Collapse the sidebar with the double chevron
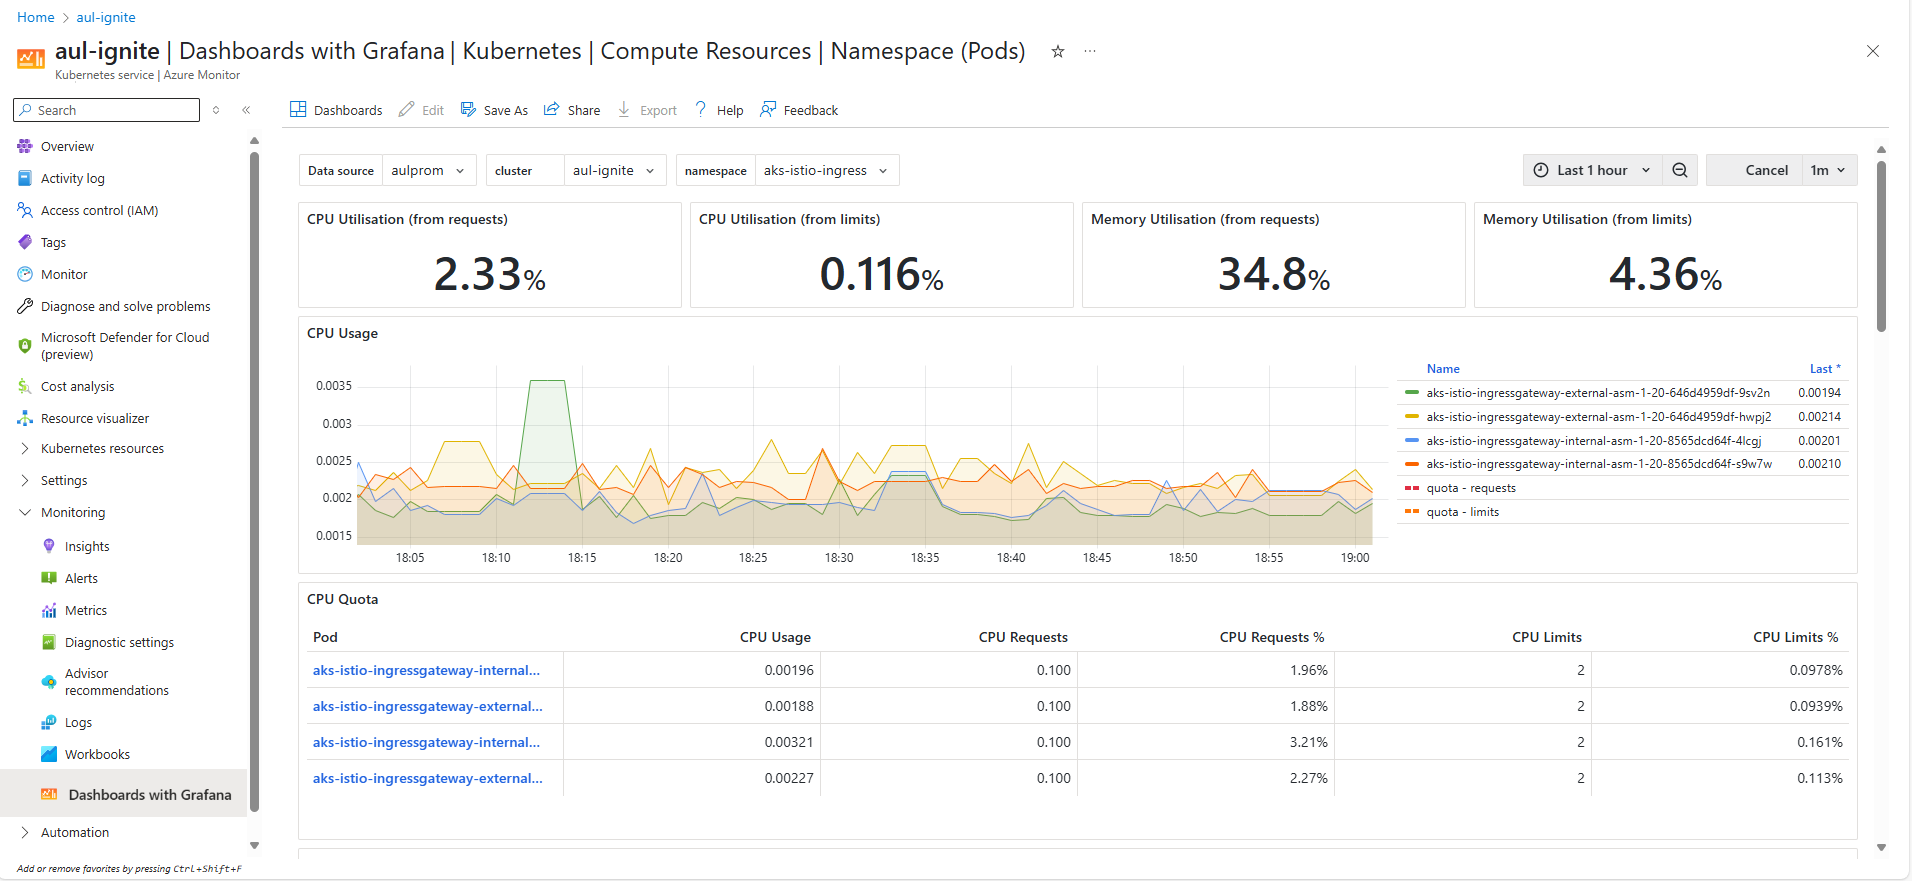The height and width of the screenshot is (881, 1912). click(246, 110)
